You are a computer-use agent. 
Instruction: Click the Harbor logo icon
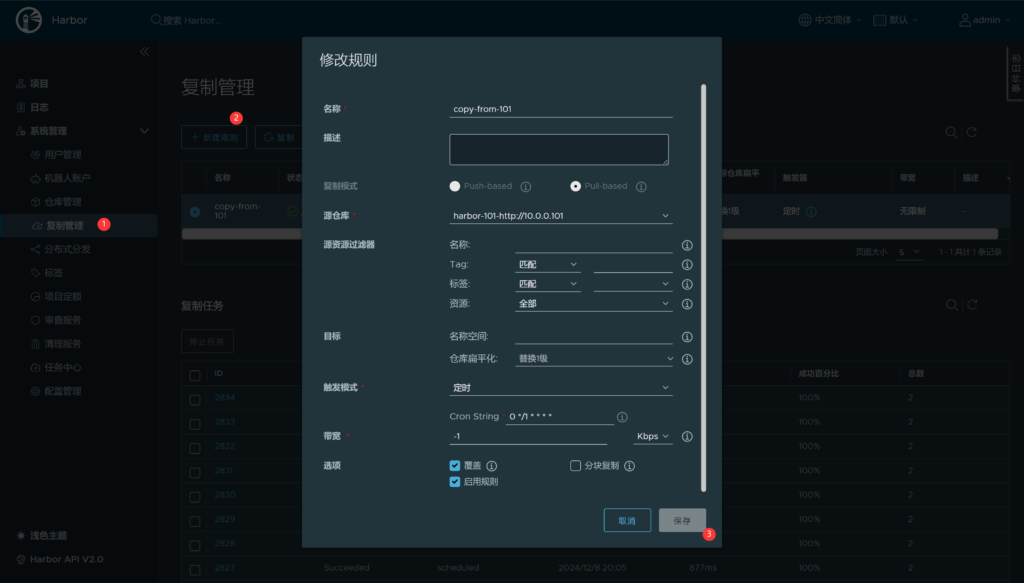pyautogui.click(x=29, y=20)
